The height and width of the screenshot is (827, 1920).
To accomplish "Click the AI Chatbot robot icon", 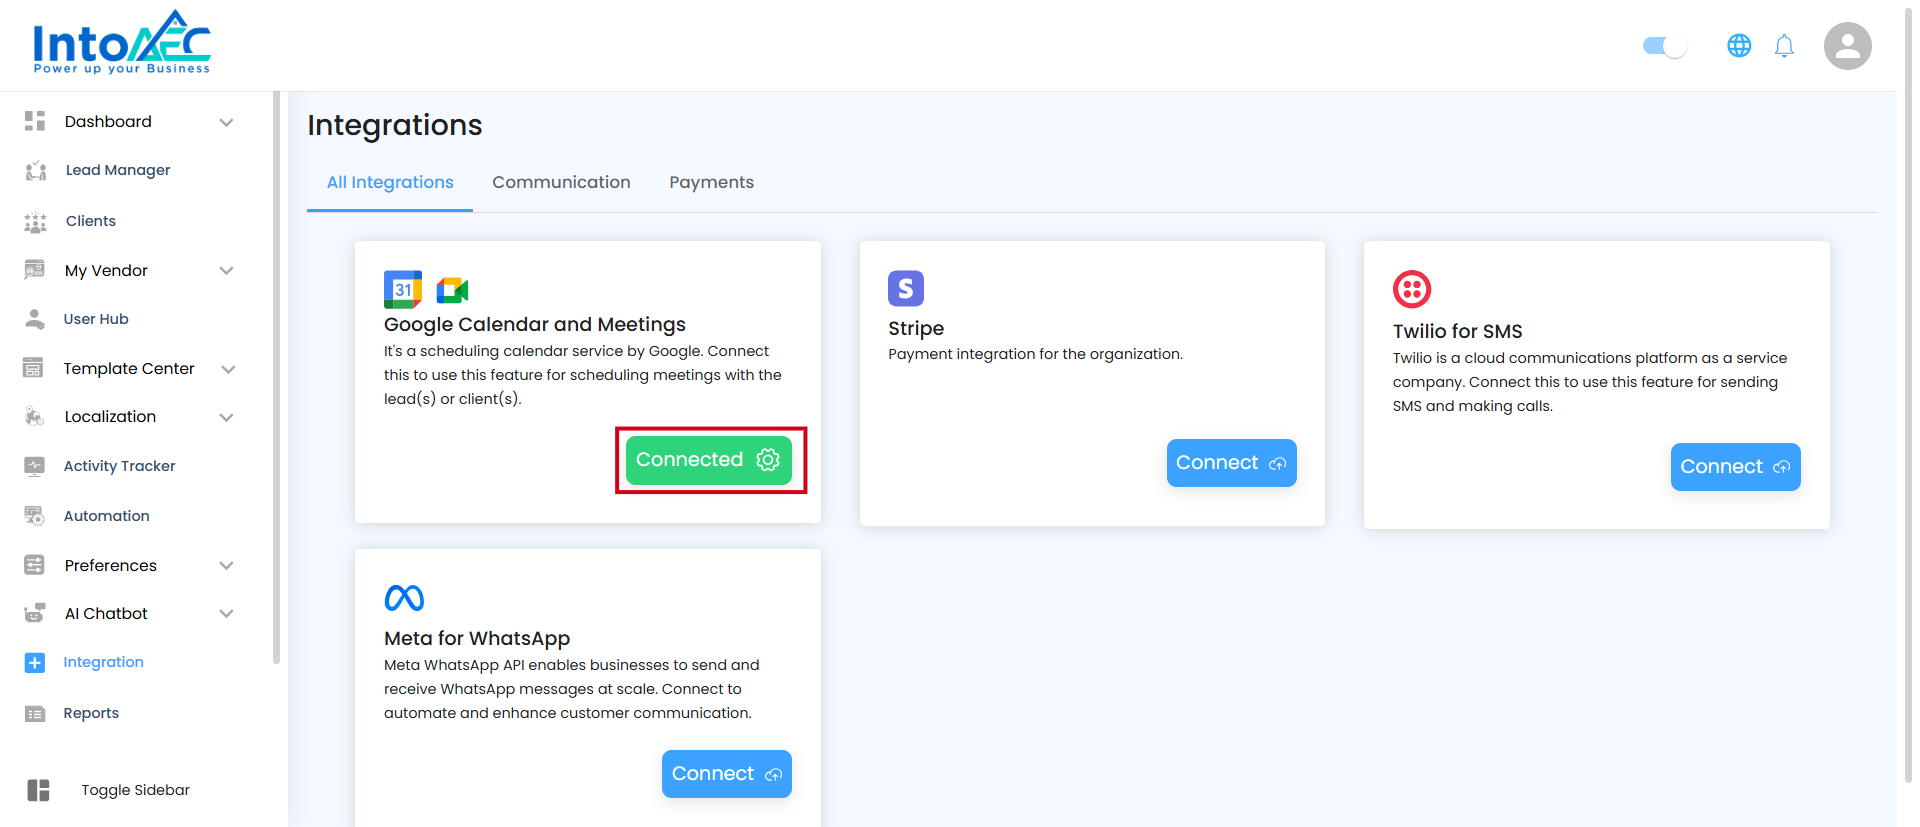I will click(35, 613).
